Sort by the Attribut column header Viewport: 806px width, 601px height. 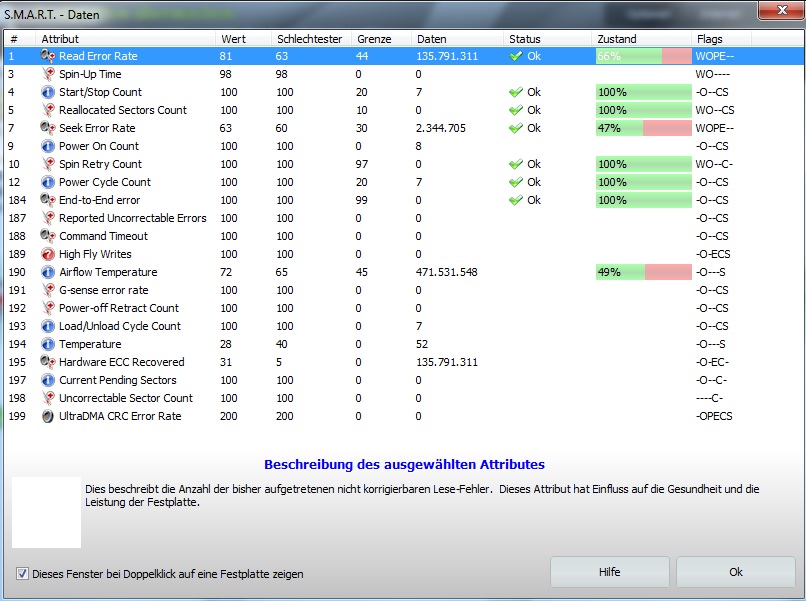(125, 39)
